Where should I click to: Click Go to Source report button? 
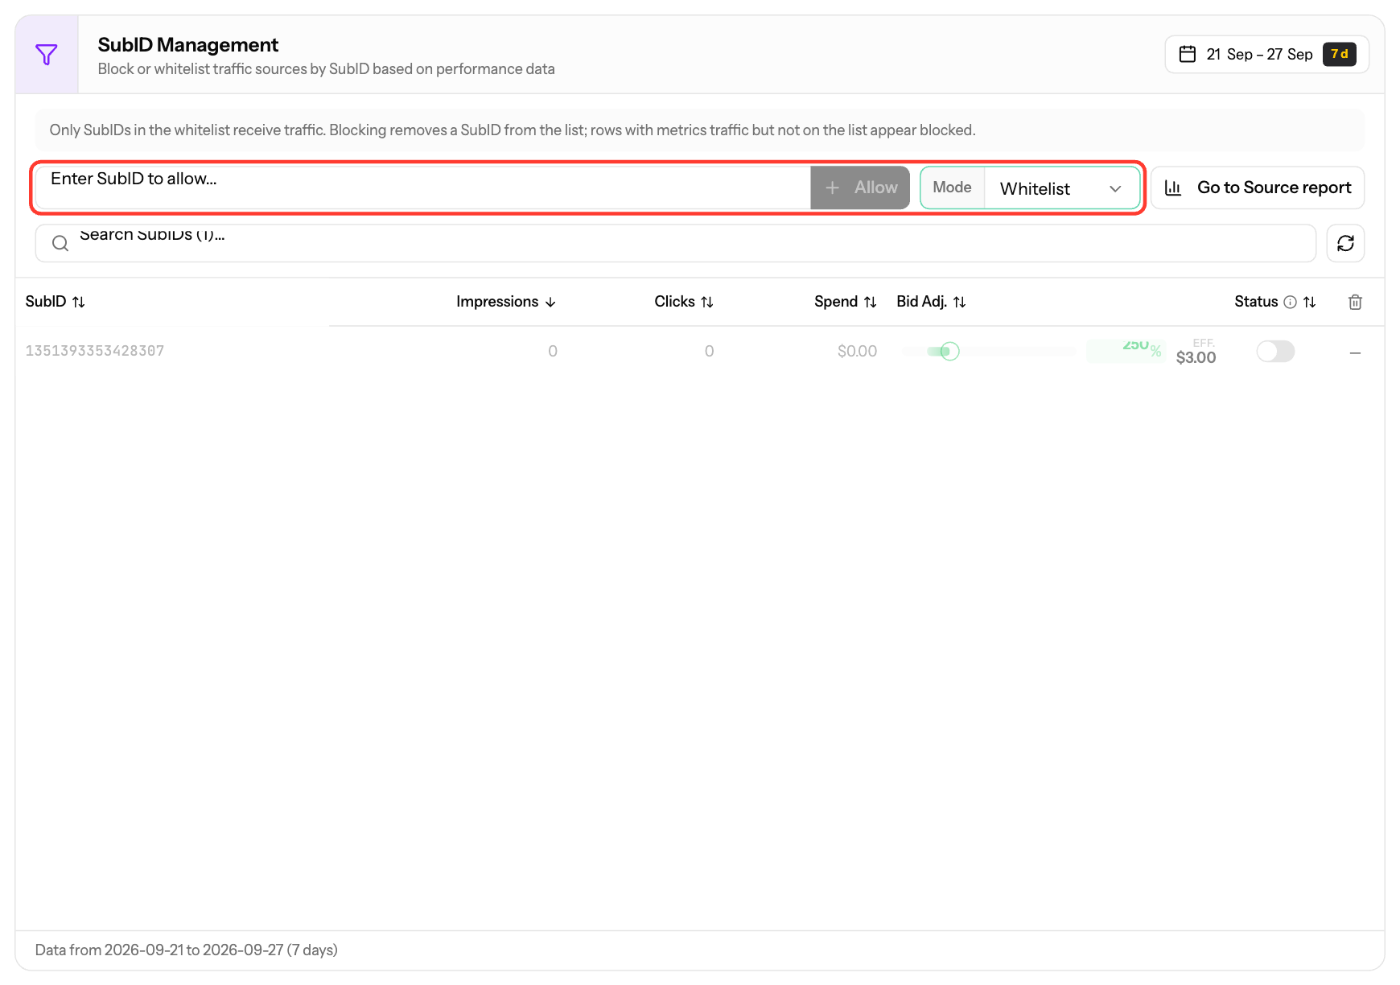tap(1257, 187)
